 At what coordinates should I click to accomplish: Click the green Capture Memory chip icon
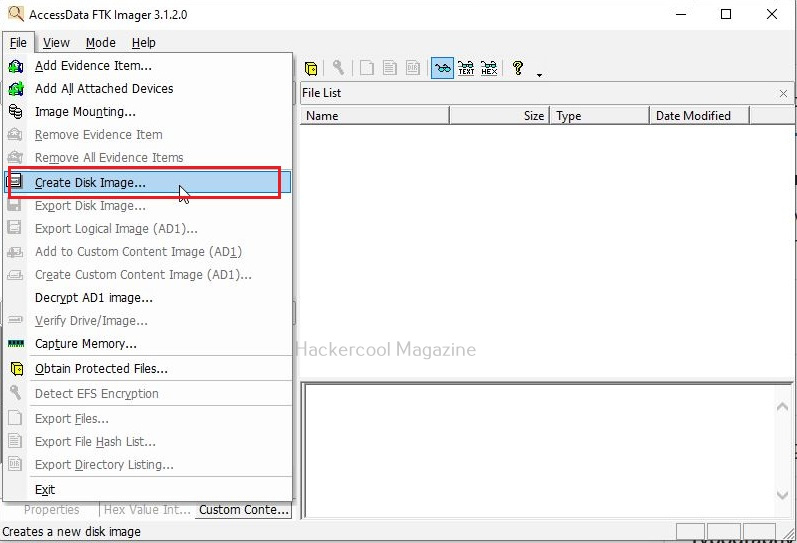16,344
